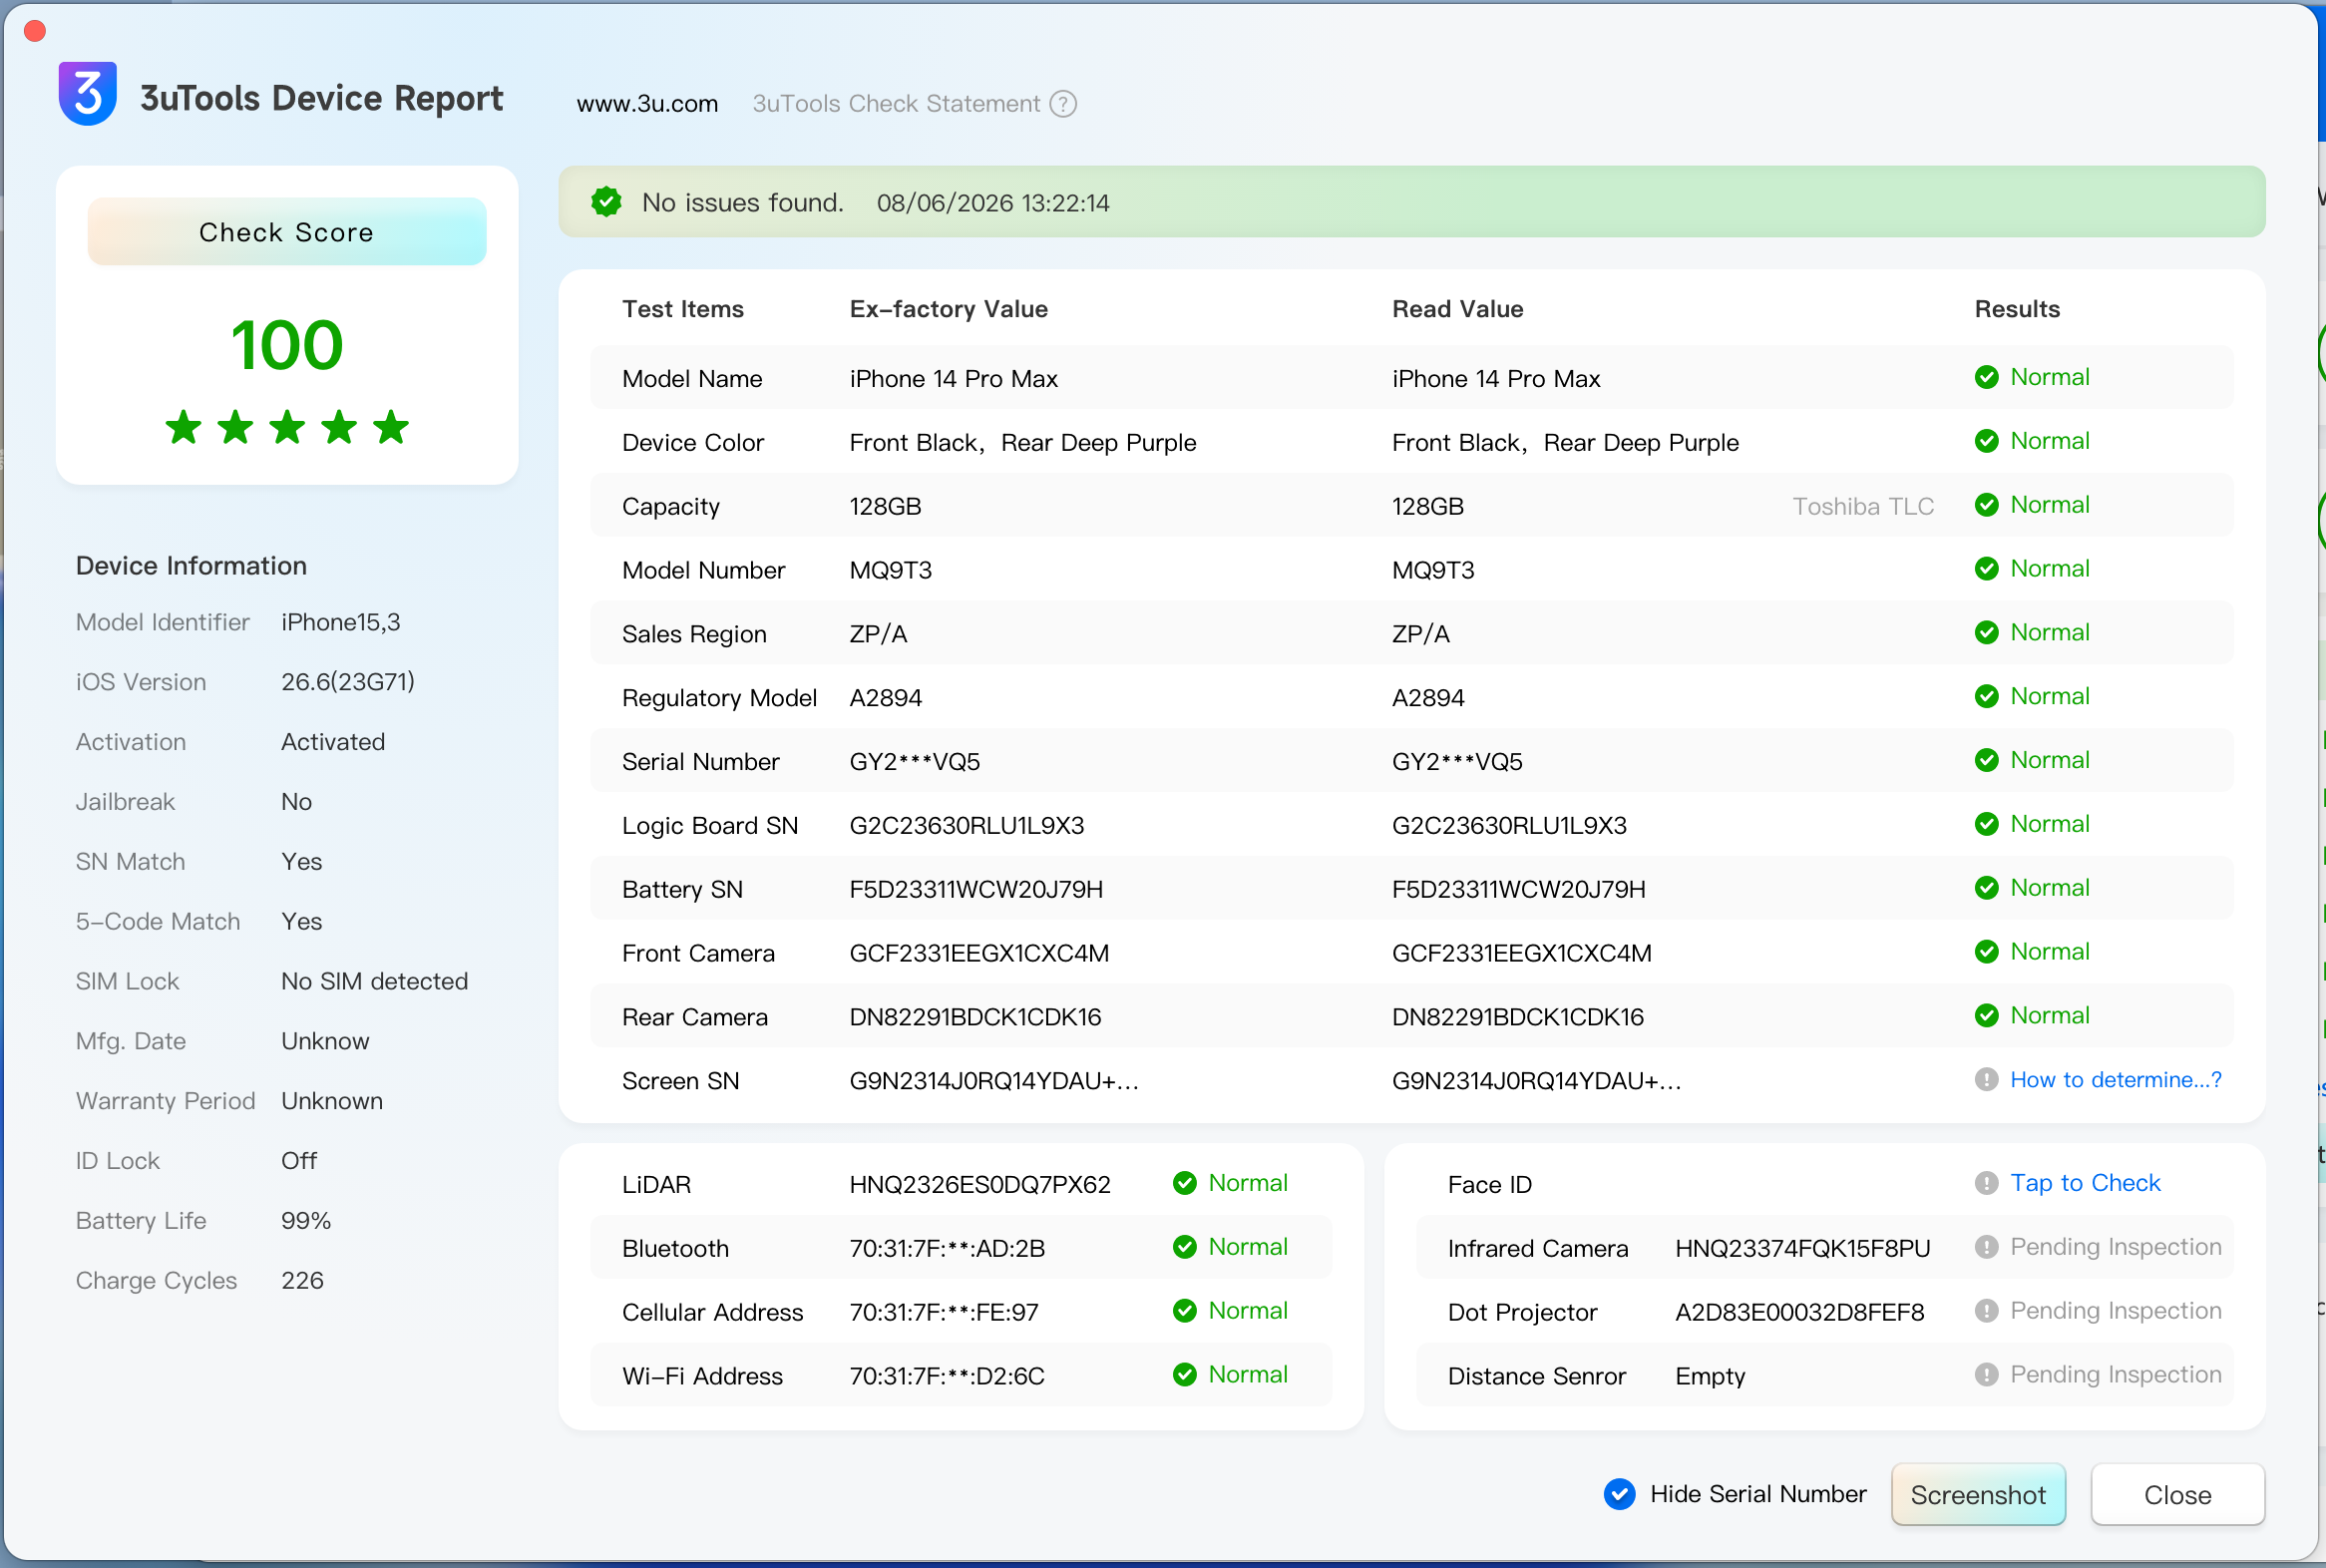Click the check icon in Regulatory Model row
2326x1568 pixels.
coord(1986,697)
